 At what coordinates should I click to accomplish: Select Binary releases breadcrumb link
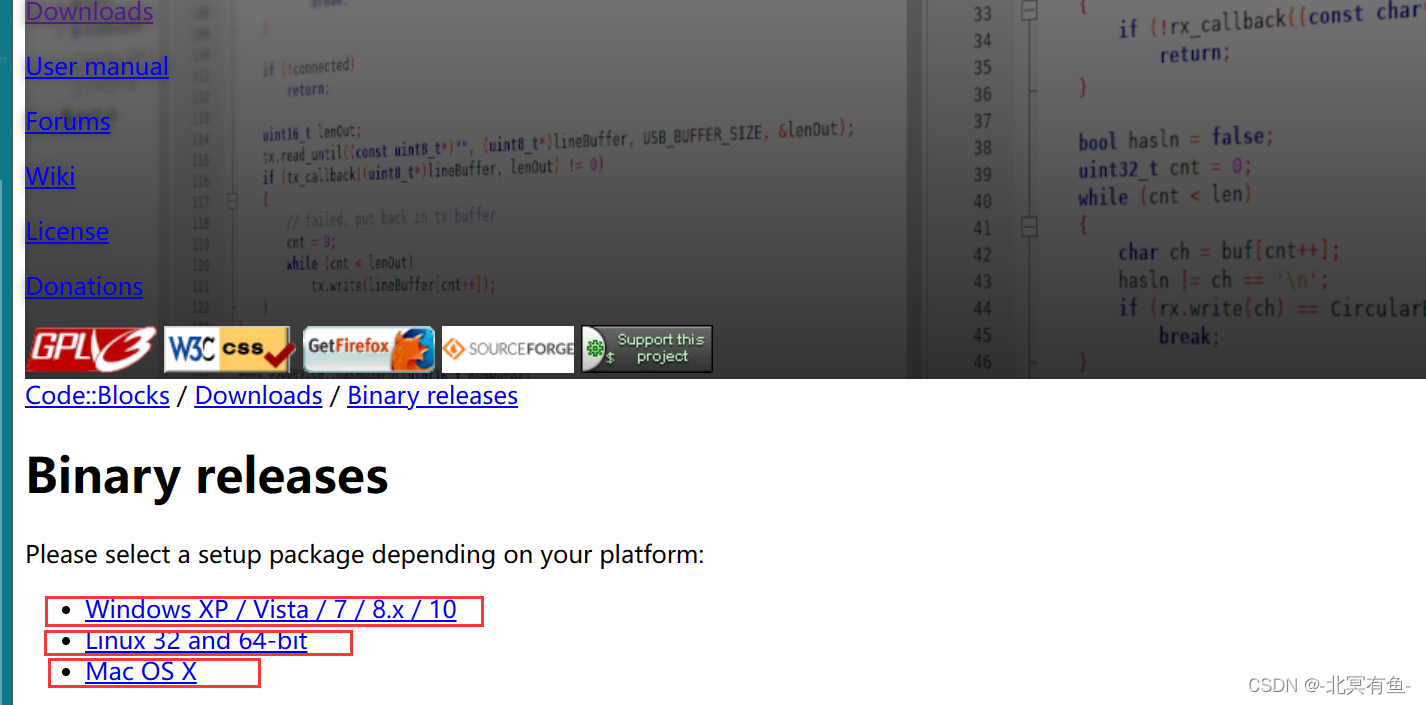[x=432, y=396]
